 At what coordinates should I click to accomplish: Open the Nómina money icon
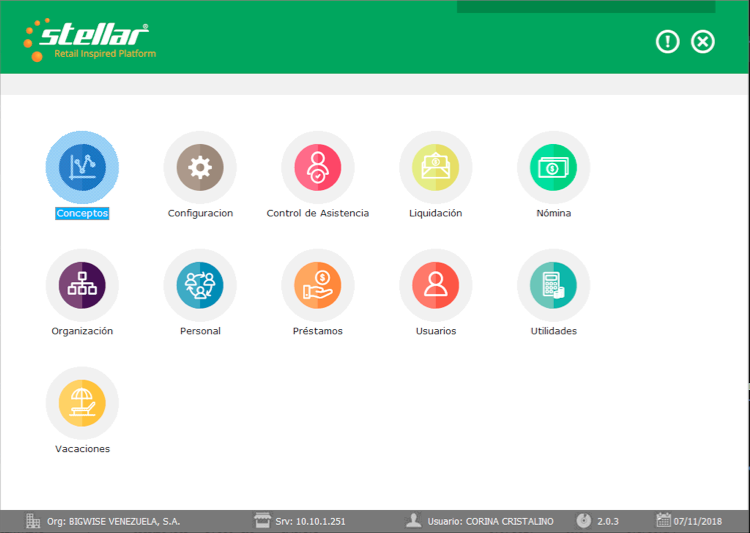click(x=553, y=167)
